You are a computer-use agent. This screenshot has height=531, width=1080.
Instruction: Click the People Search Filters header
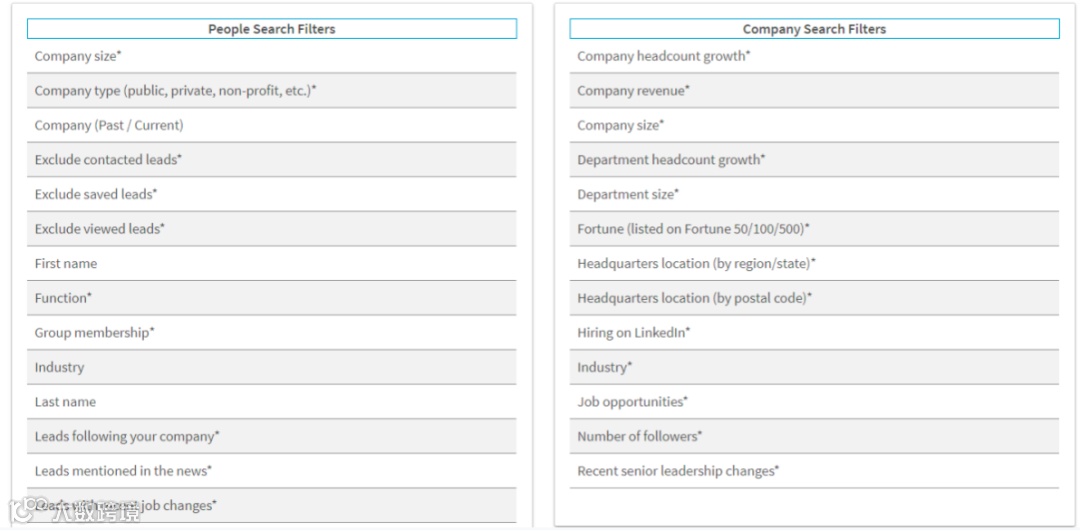[x=271, y=29]
